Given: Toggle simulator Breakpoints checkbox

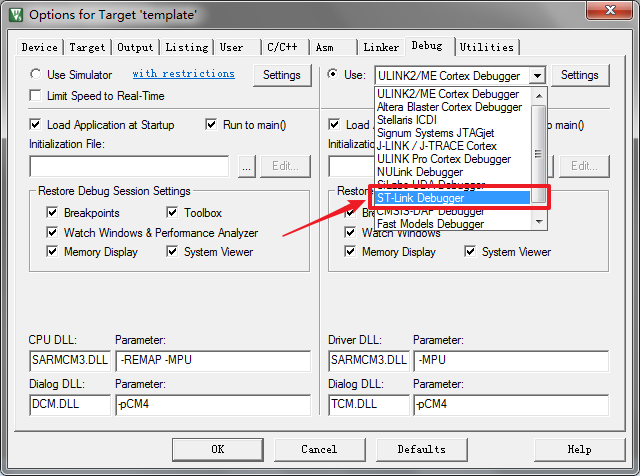Looking at the screenshot, I should click(52, 212).
